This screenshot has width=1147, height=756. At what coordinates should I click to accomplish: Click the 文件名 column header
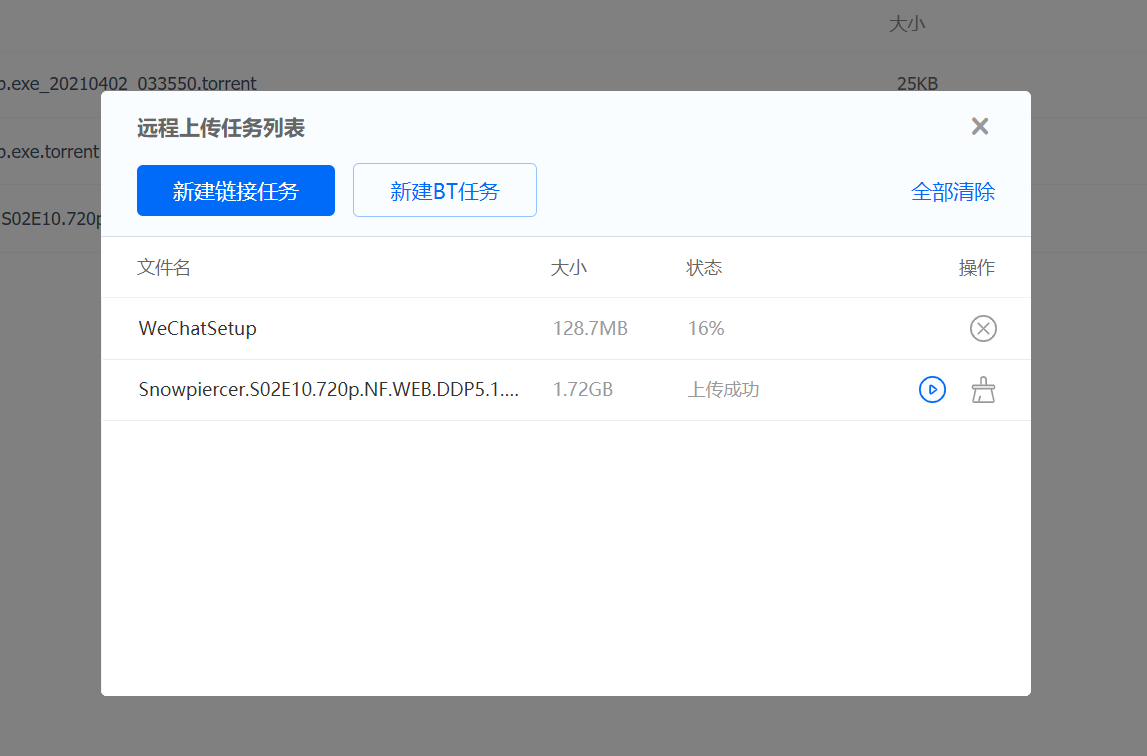tap(164, 268)
